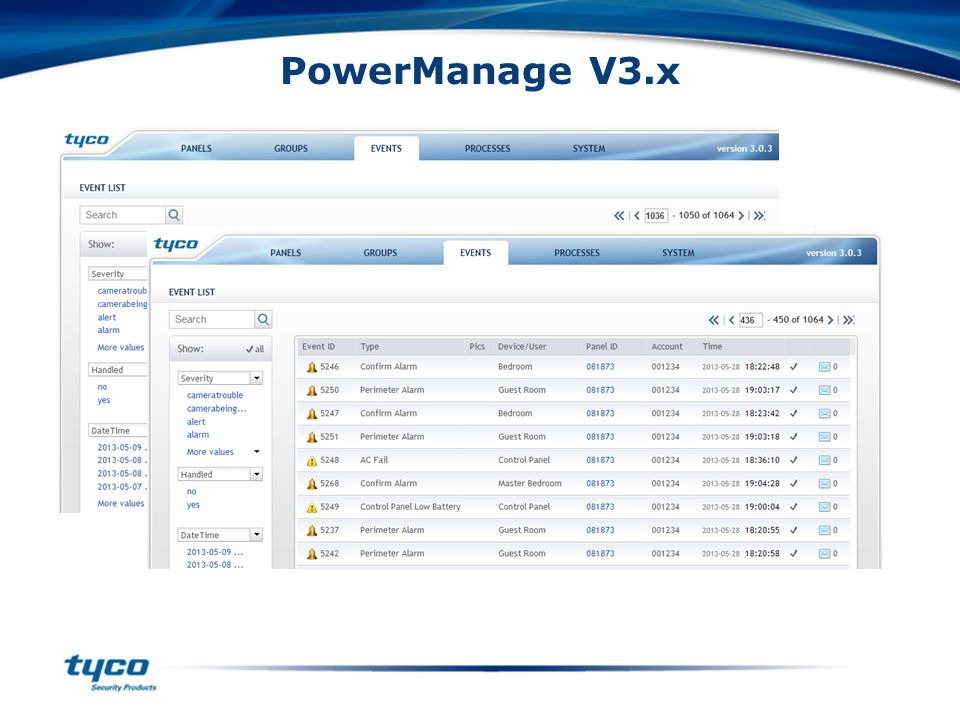Toggle handled checkmark for event 5250

click(793, 390)
